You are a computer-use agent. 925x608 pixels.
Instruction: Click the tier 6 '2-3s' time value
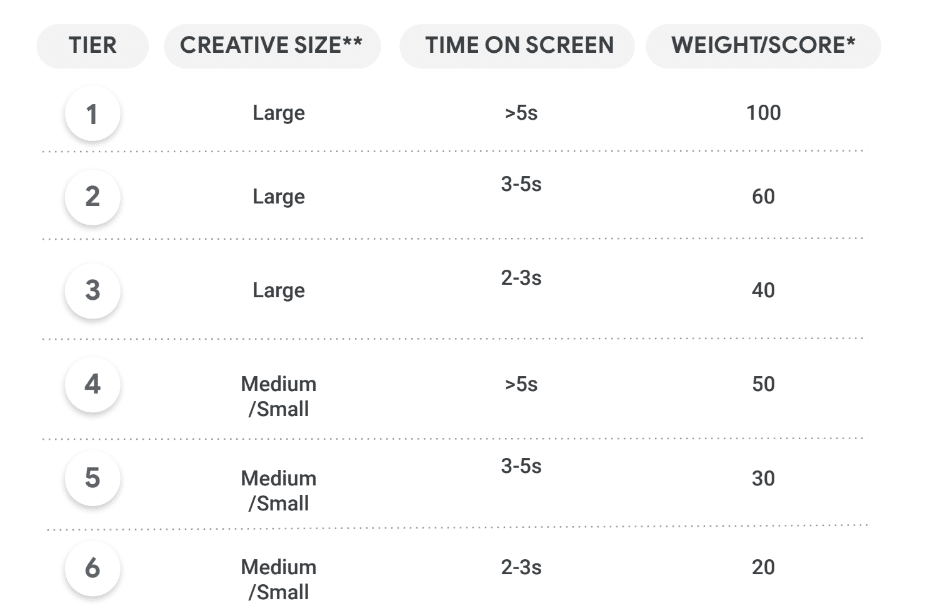(521, 568)
